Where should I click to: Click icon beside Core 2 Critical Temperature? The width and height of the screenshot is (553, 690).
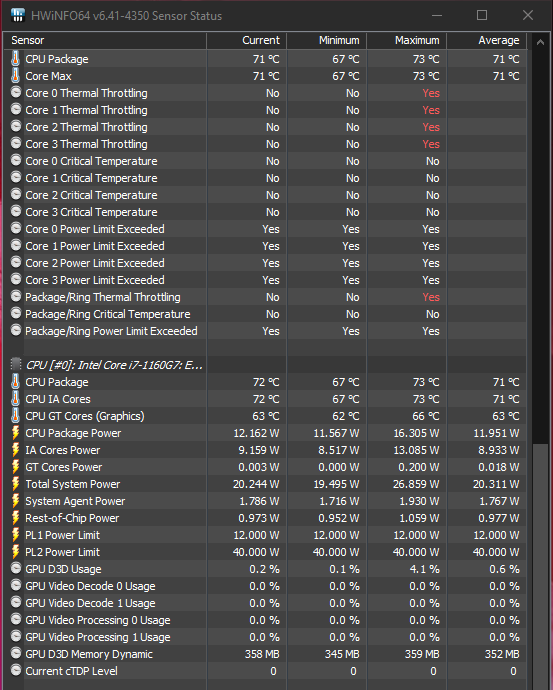click(x=16, y=195)
